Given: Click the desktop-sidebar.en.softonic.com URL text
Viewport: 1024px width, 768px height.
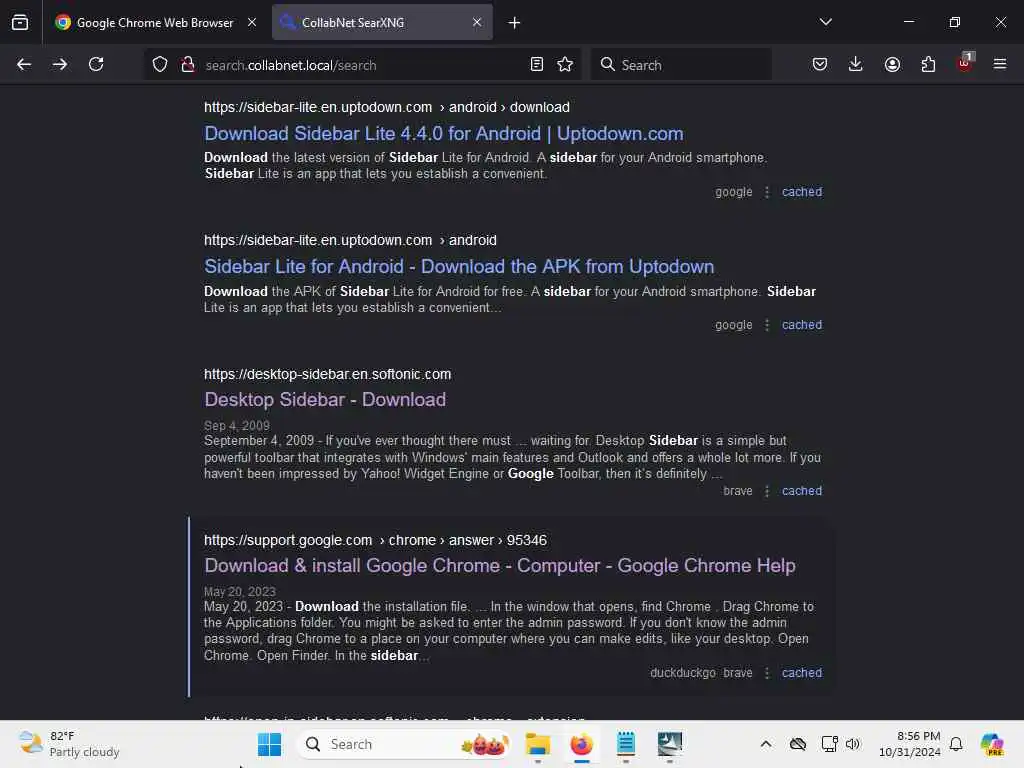Looking at the screenshot, I should [327, 374].
